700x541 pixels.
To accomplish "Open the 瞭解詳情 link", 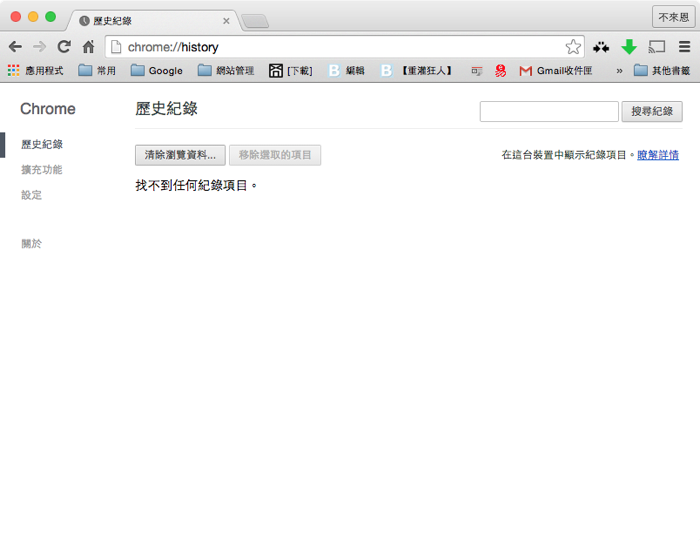I will [658, 155].
